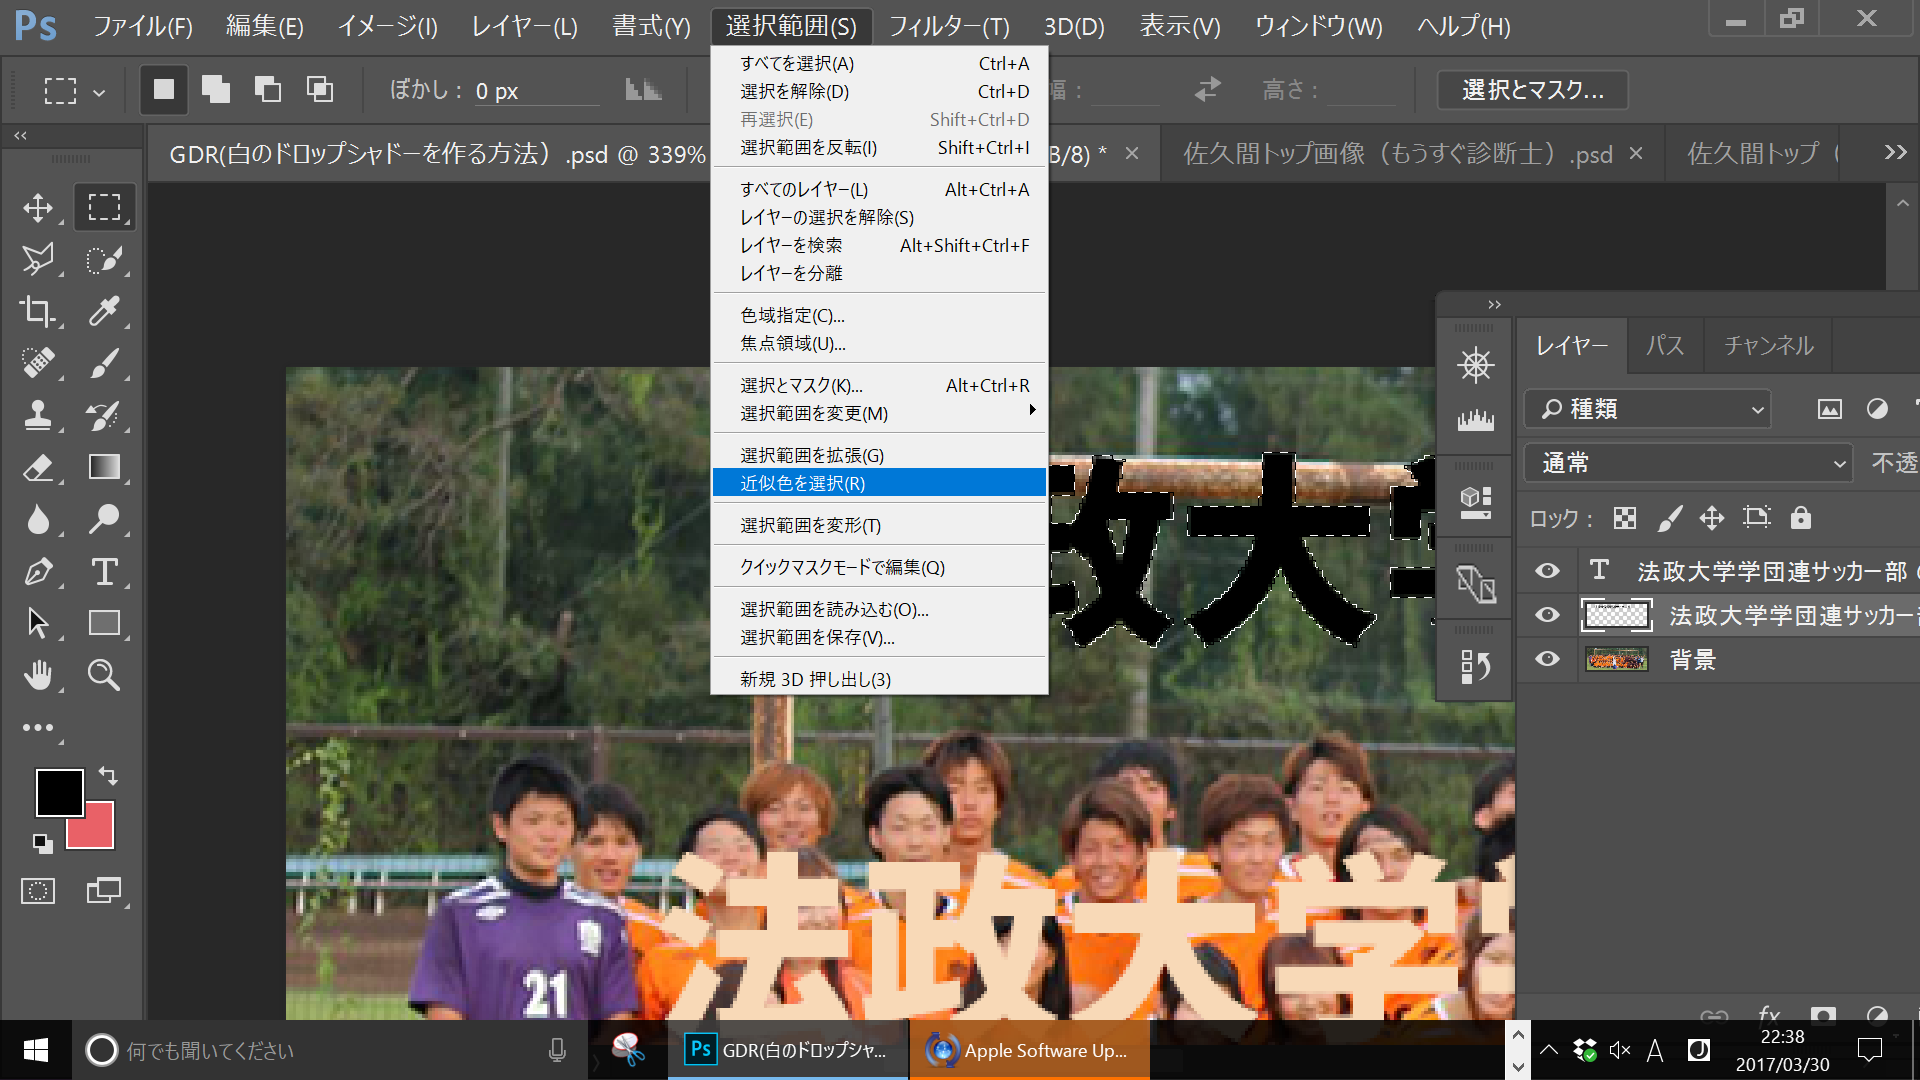Select the Brush tool
Viewport: 1920px width, 1080px height.
[104, 362]
